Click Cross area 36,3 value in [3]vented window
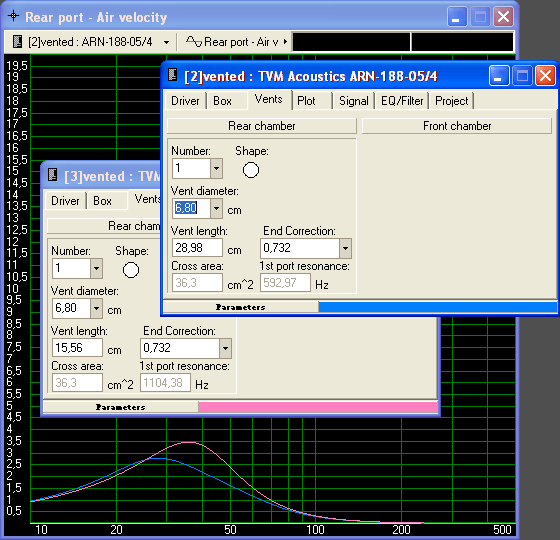The image size is (560, 540). click(78, 383)
